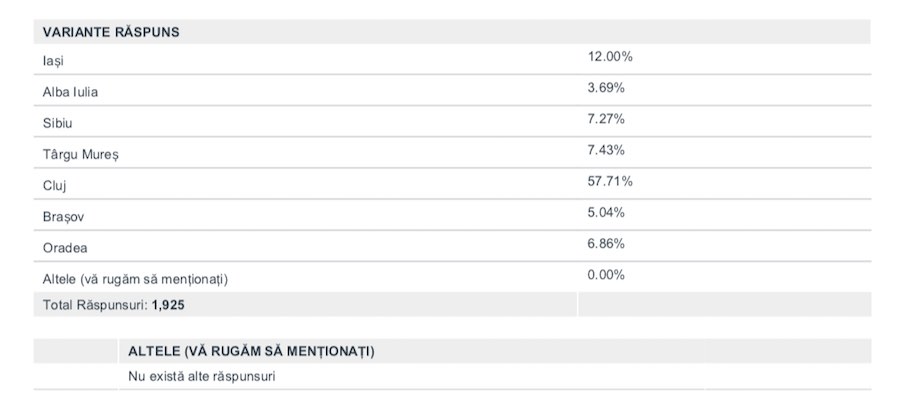Click the Nu există alte răspunsuri text
The width and height of the screenshot is (900, 417).
pyautogui.click(x=201, y=377)
